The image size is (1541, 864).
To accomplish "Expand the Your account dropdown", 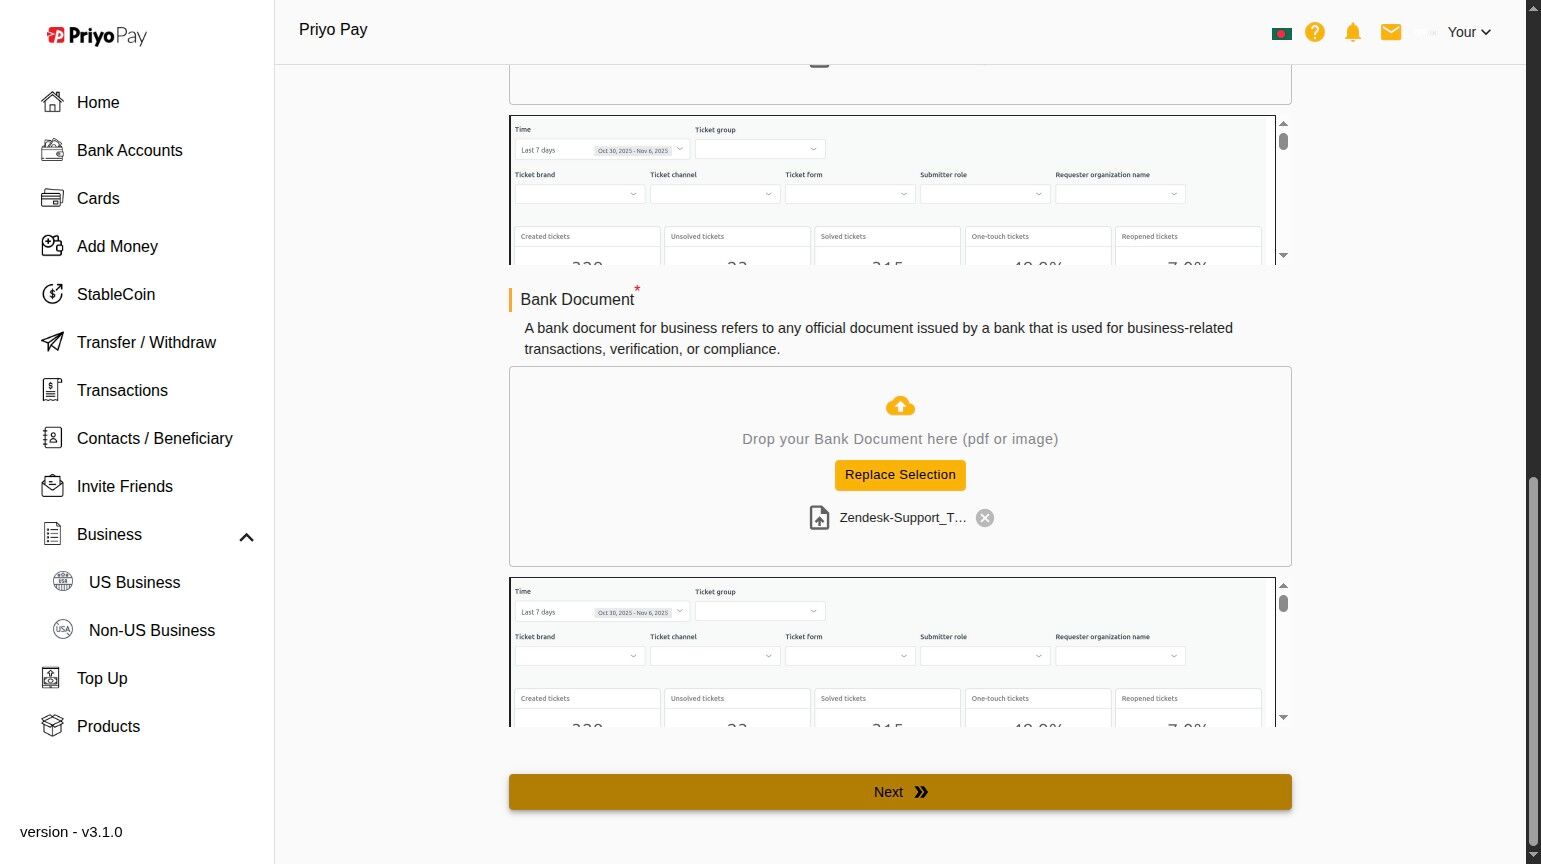I will (1469, 32).
